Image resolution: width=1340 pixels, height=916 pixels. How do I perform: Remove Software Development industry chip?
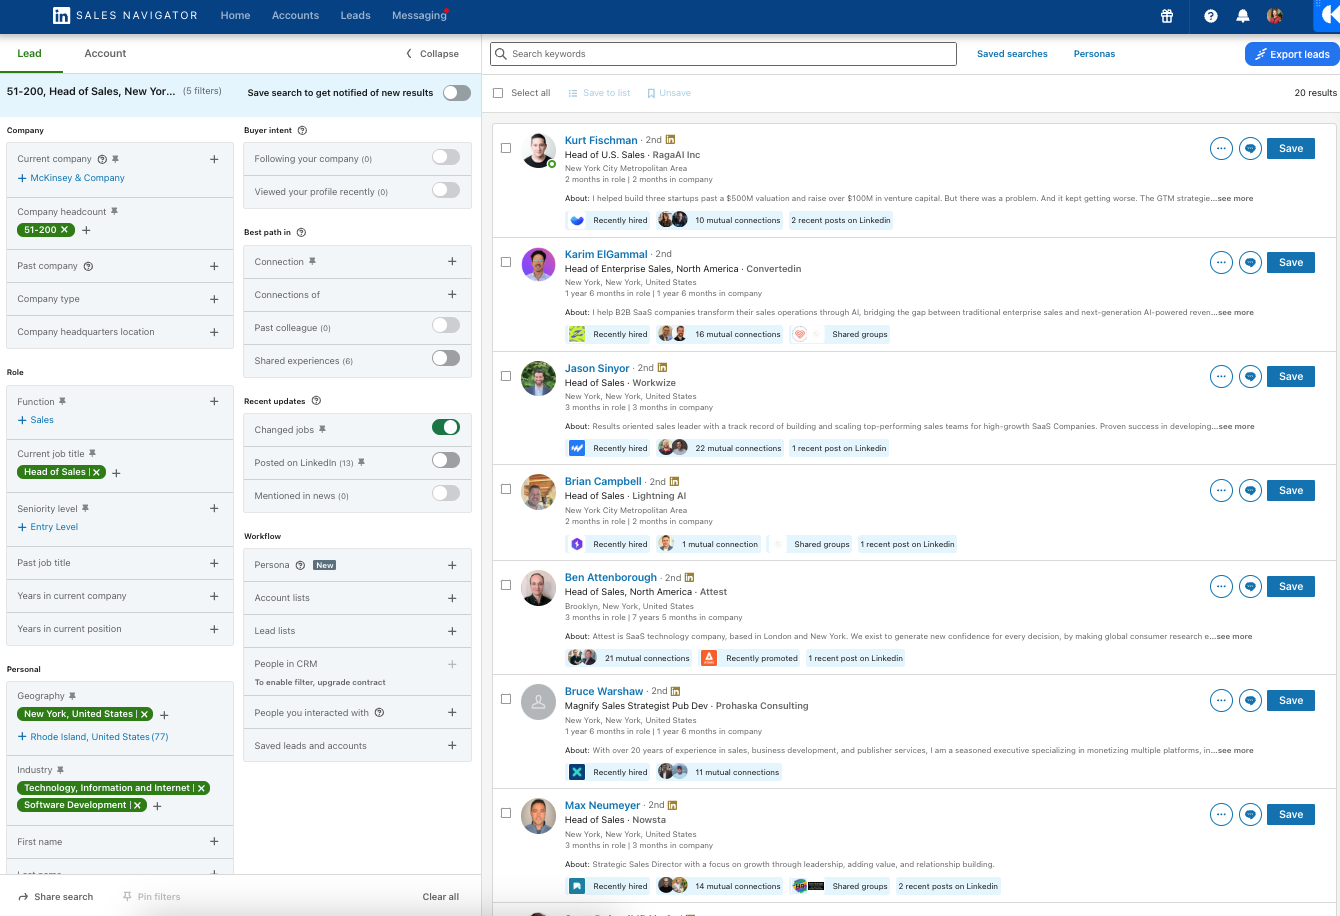point(138,805)
